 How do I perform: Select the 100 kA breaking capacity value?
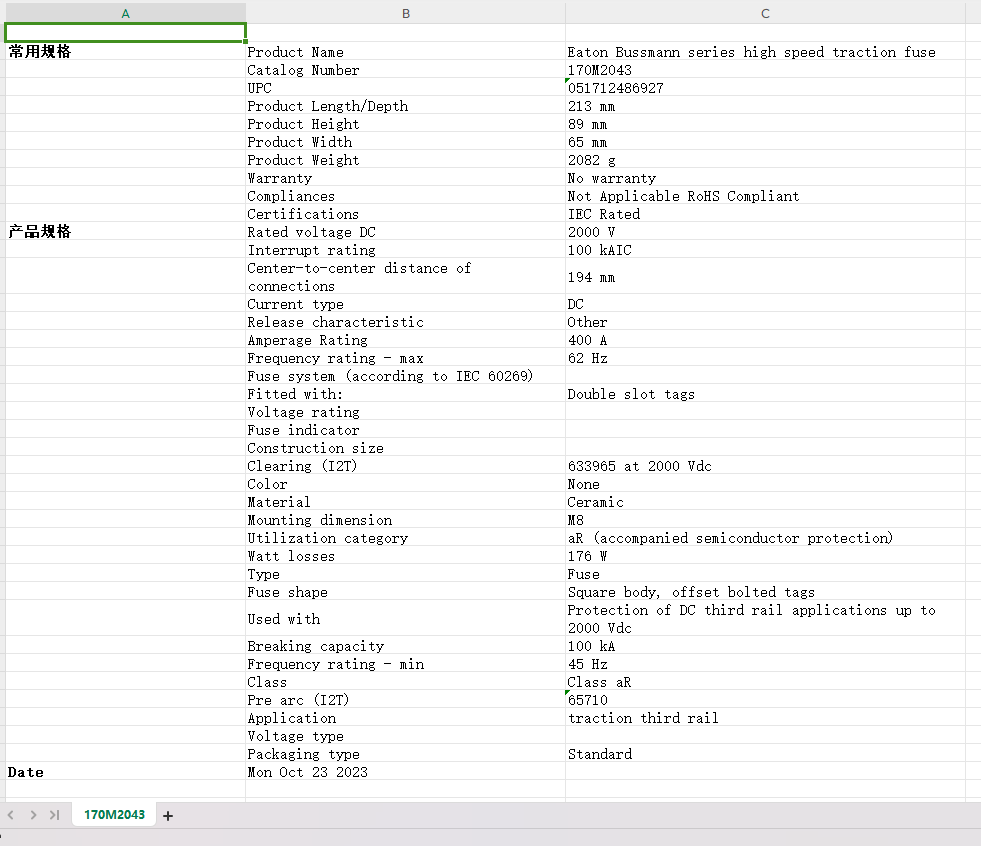pyautogui.click(x=765, y=646)
